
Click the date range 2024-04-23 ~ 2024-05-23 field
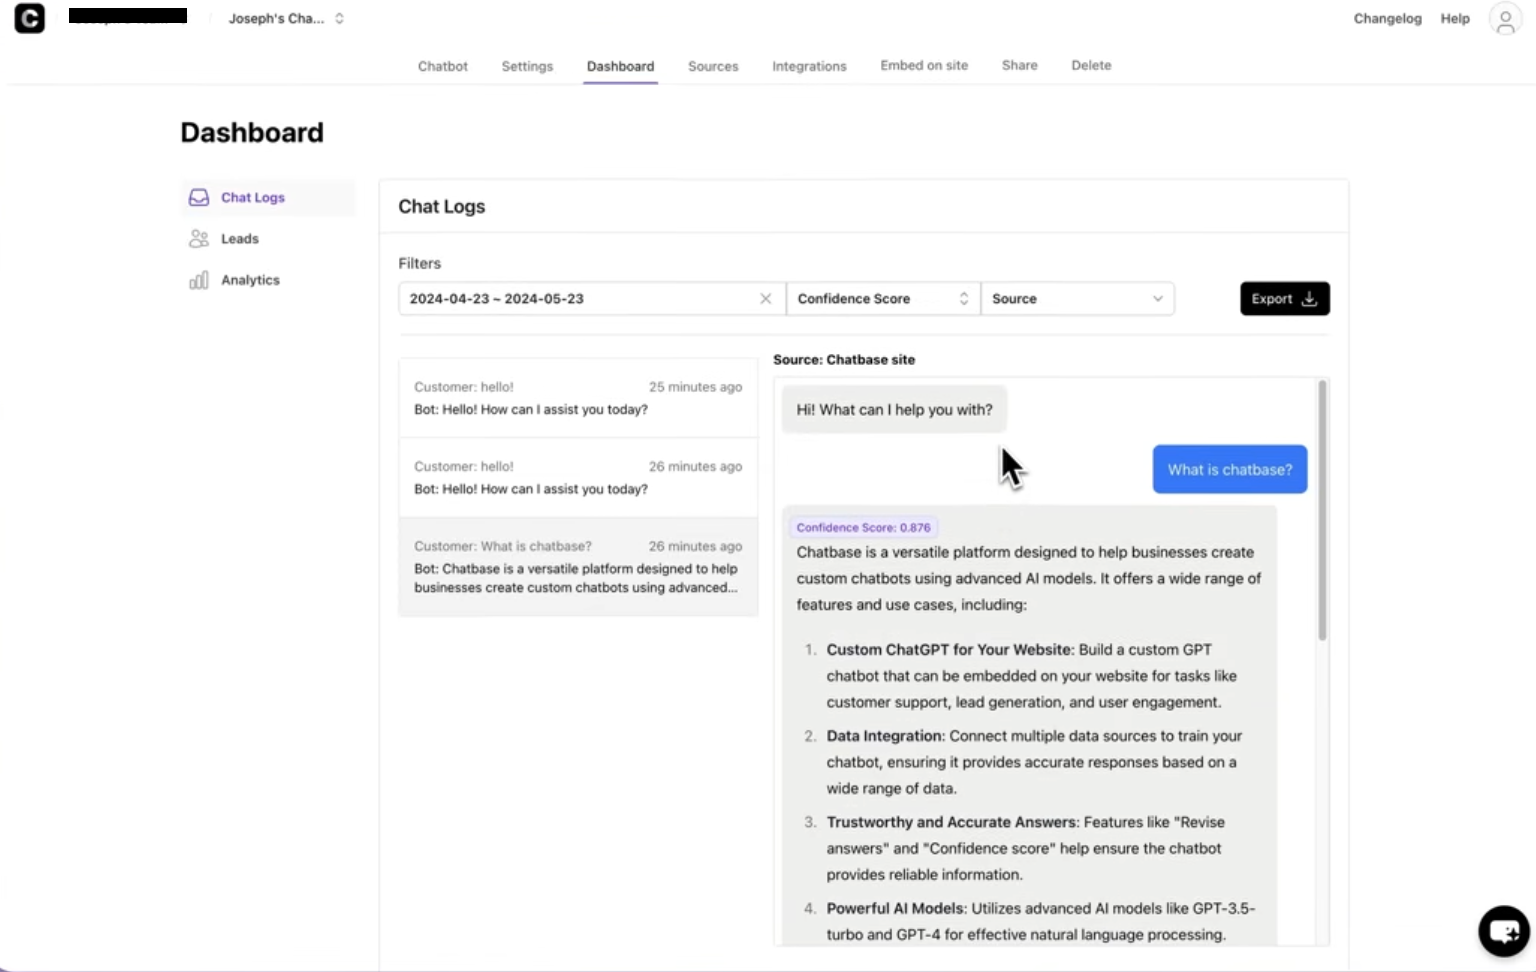coord(592,299)
